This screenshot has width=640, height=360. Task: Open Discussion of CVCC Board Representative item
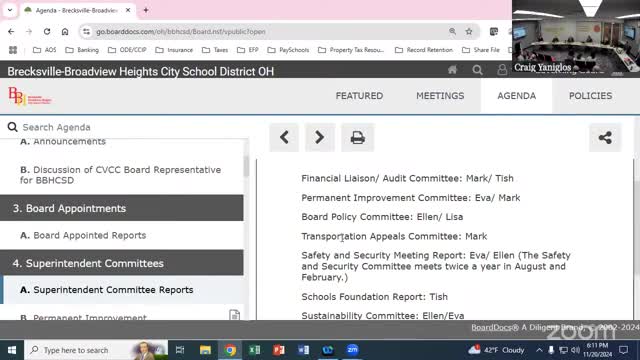(122, 175)
